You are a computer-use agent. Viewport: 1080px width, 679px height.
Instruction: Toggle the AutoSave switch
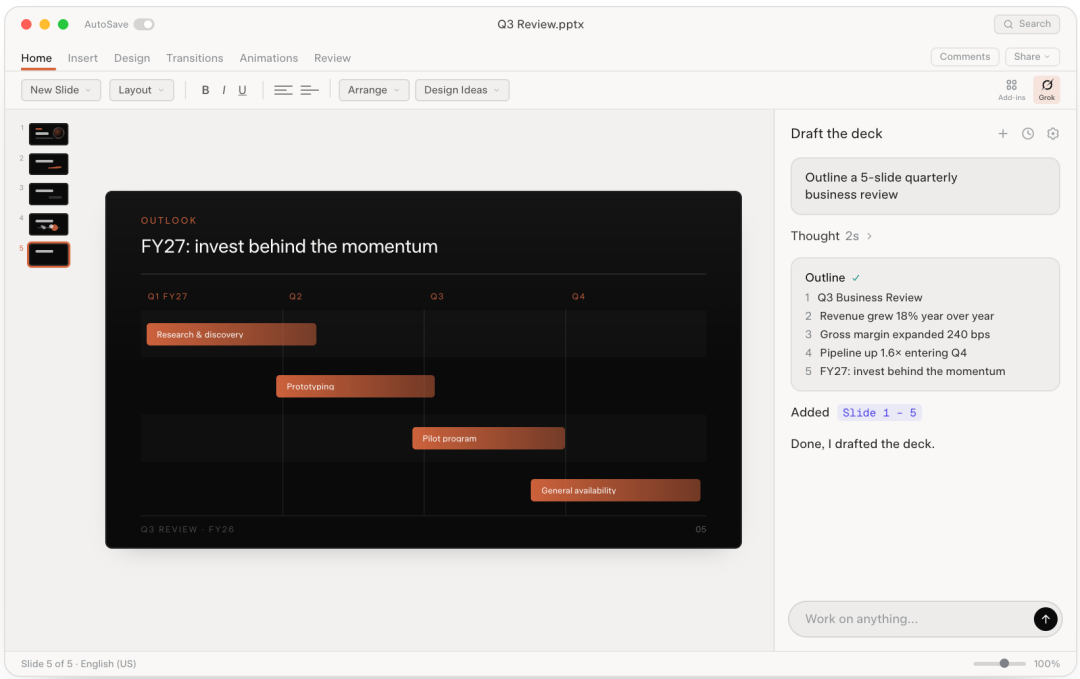click(144, 24)
